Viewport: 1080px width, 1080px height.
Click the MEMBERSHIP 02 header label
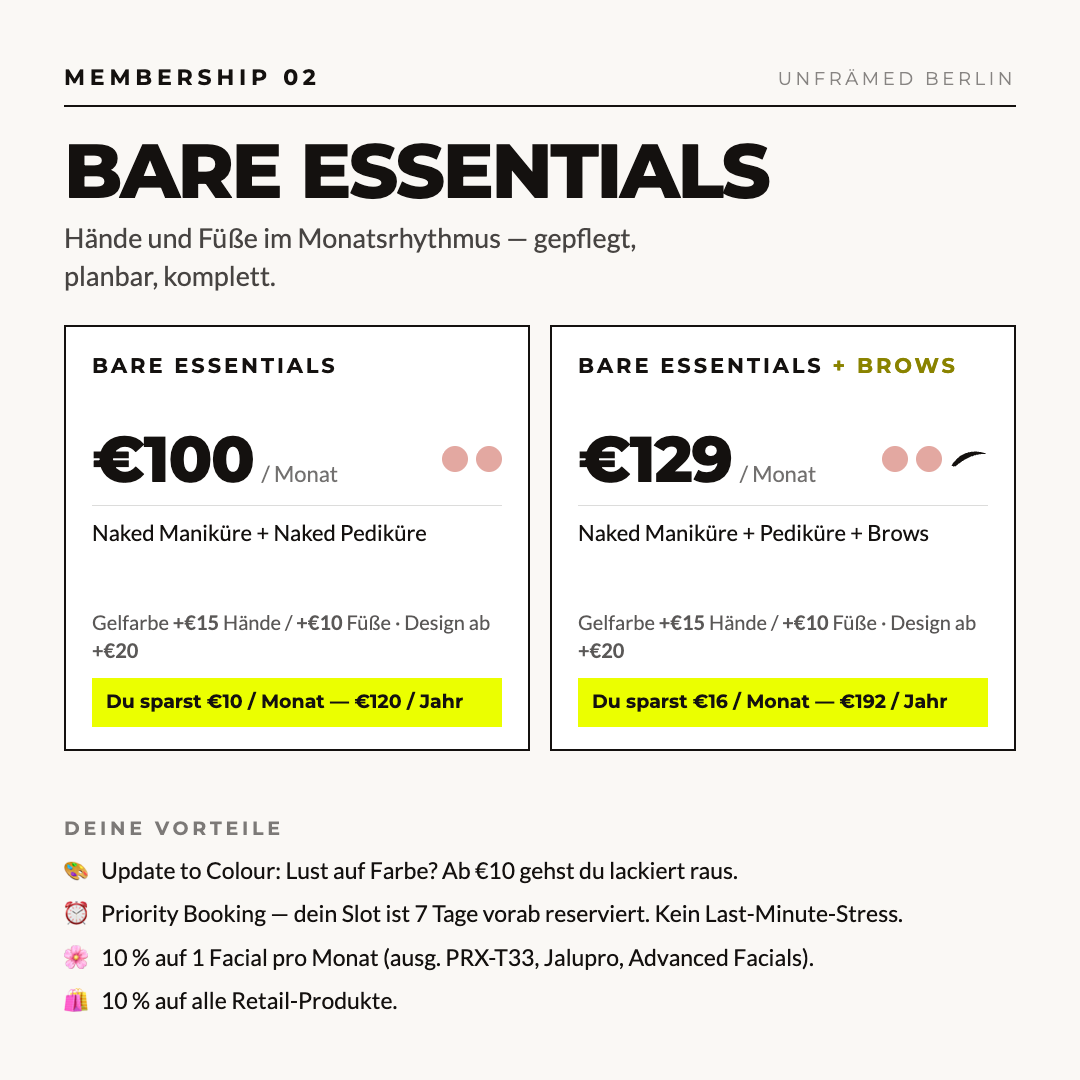pos(191,77)
